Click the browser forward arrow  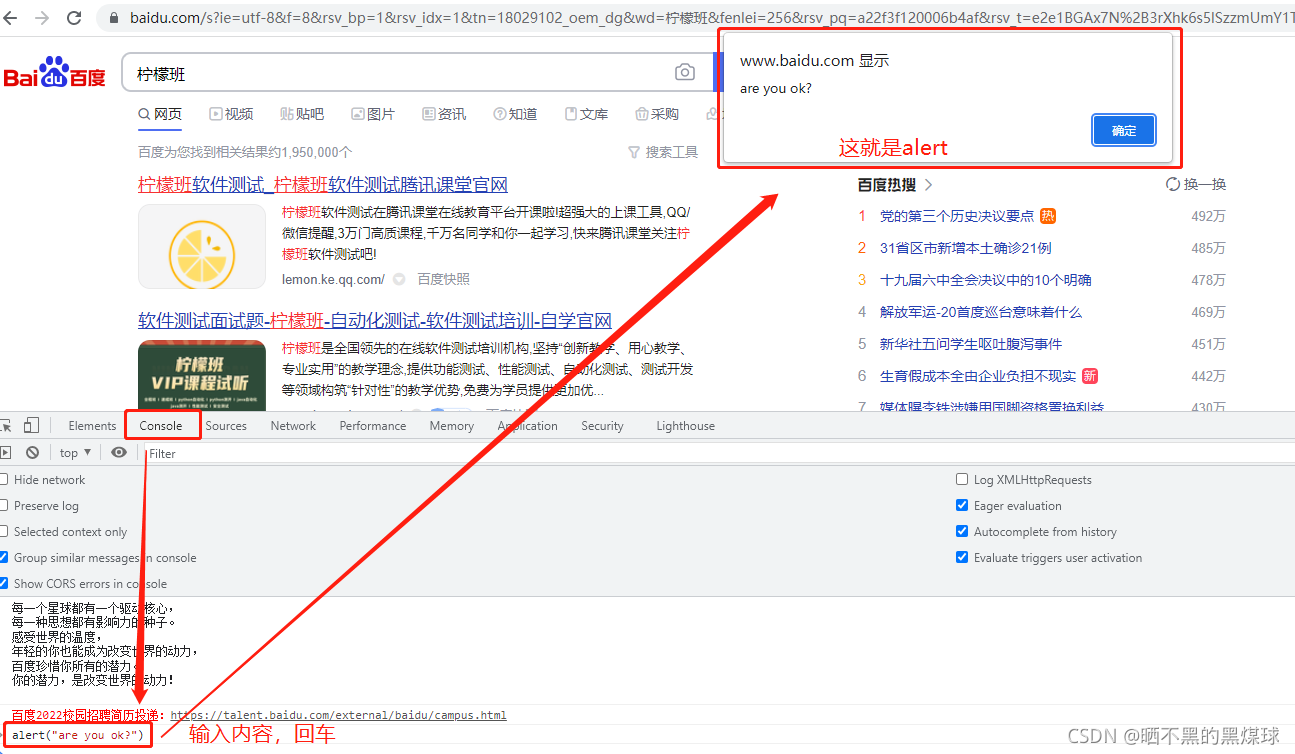coord(42,18)
